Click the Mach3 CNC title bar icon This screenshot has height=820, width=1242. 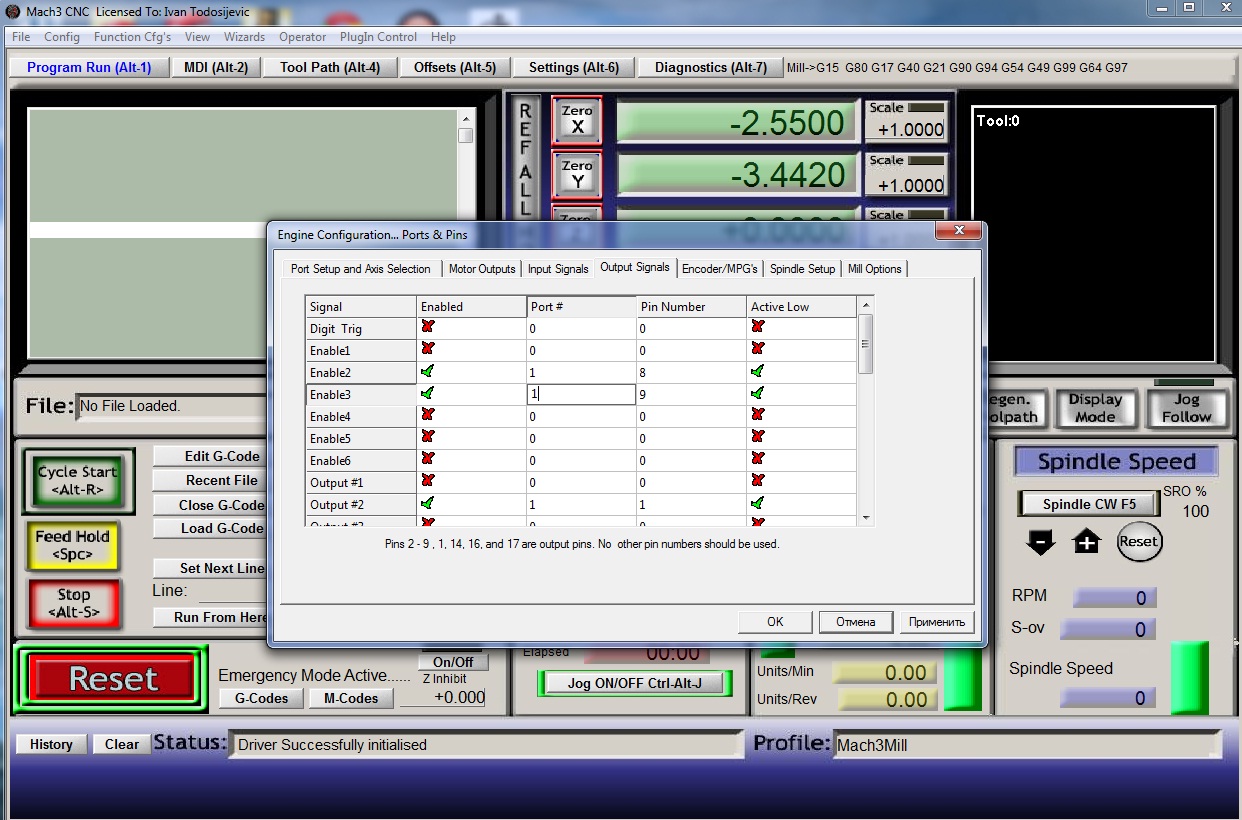pyautogui.click(x=13, y=11)
